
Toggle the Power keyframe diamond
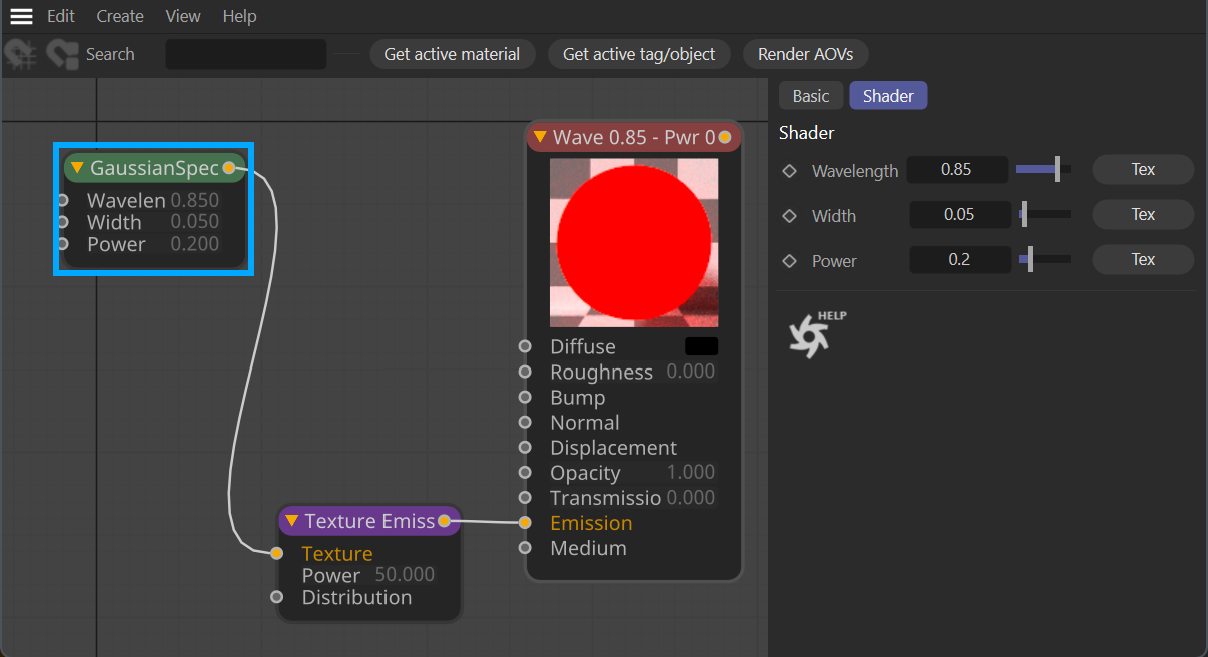click(789, 261)
